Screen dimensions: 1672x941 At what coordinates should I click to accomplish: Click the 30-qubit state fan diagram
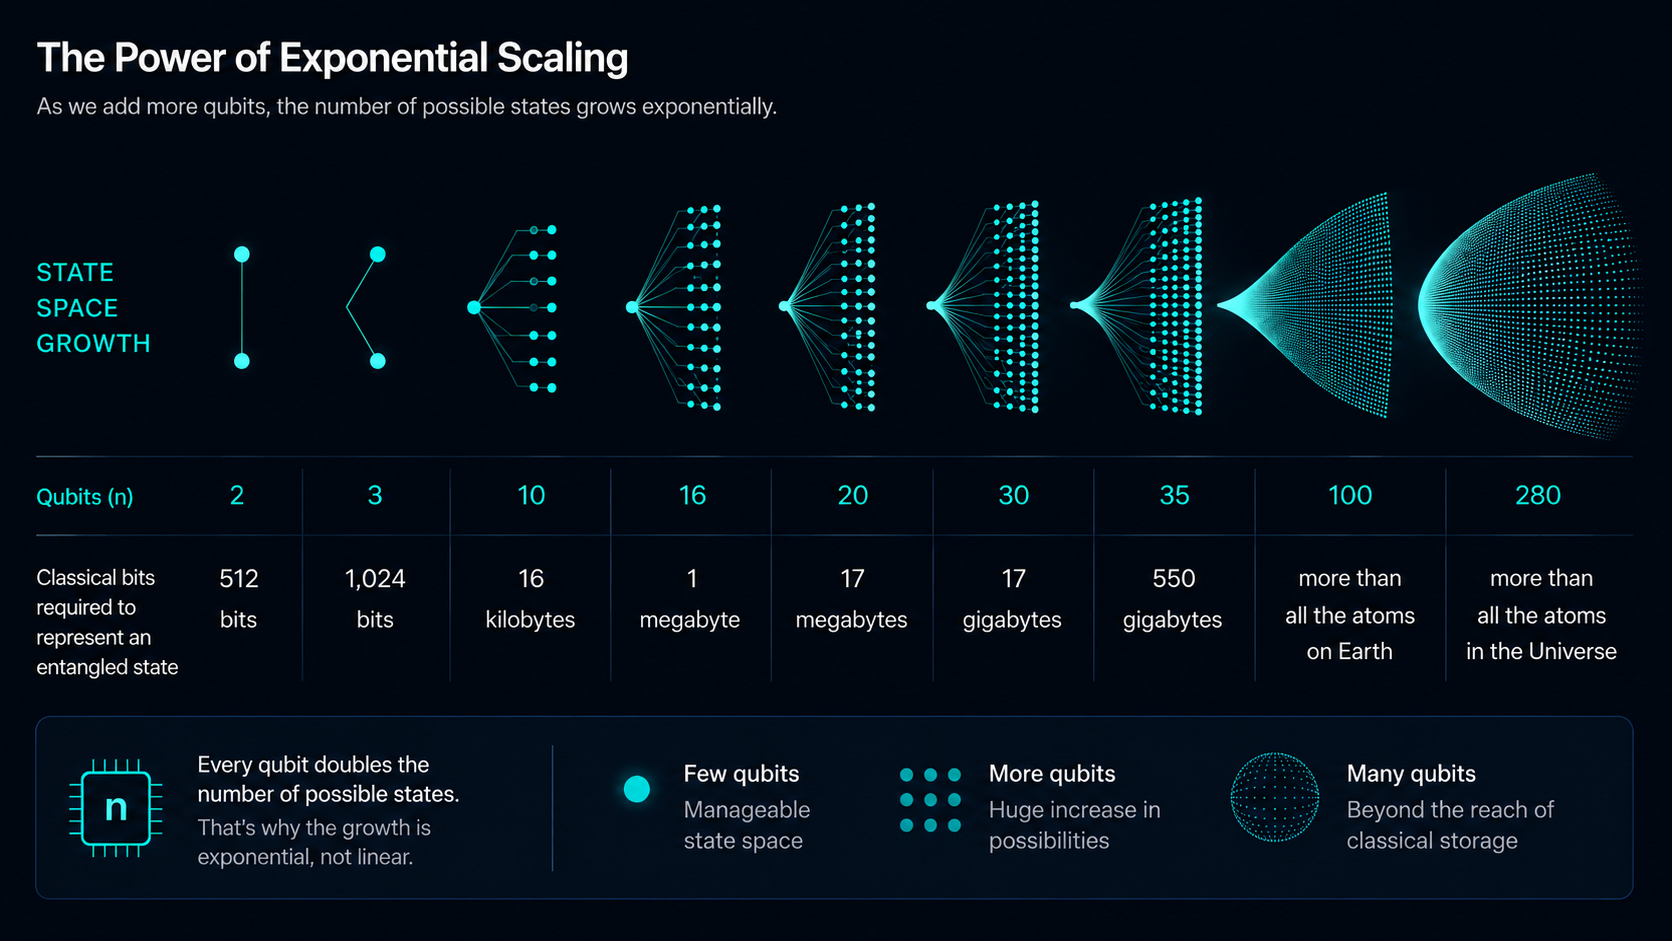[983, 307]
